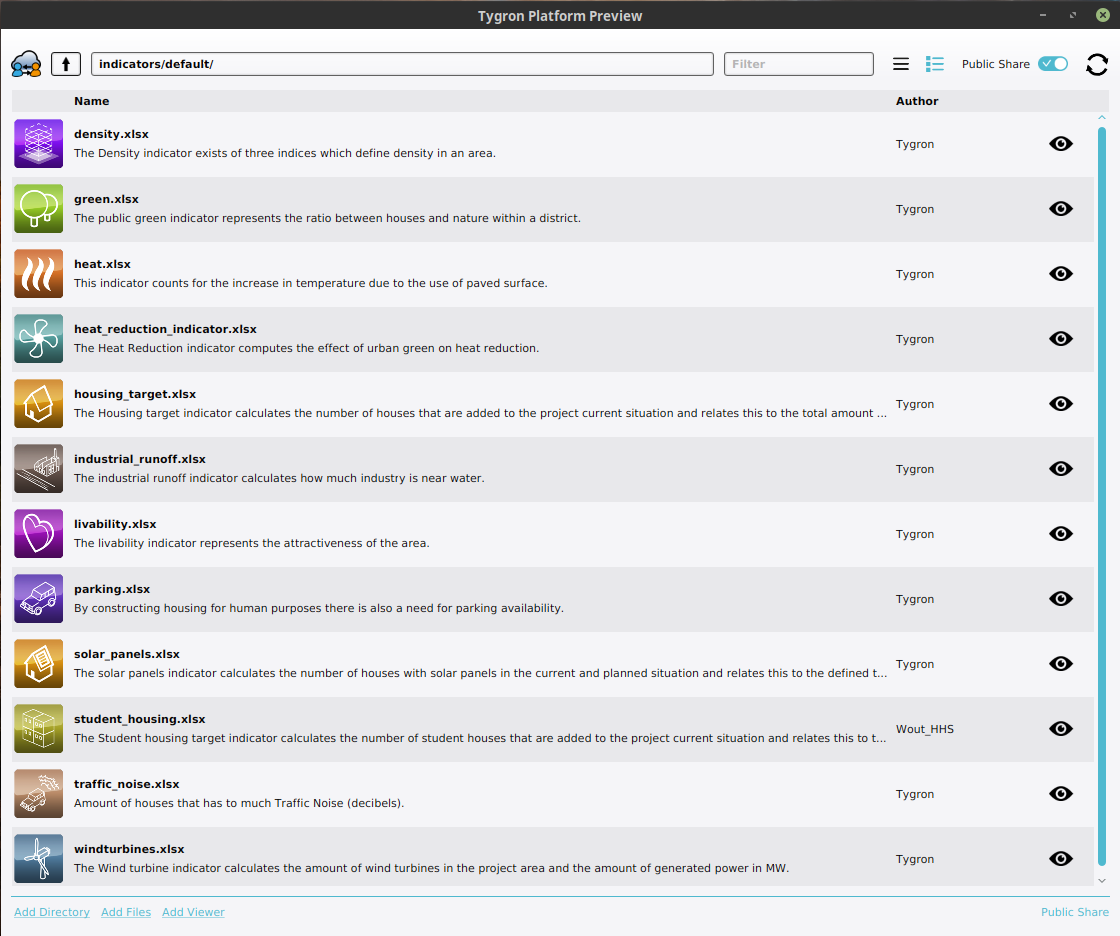This screenshot has height=936, width=1120.
Task: Toggle eye icon for student_housing.xlsx
Action: coord(1061,729)
